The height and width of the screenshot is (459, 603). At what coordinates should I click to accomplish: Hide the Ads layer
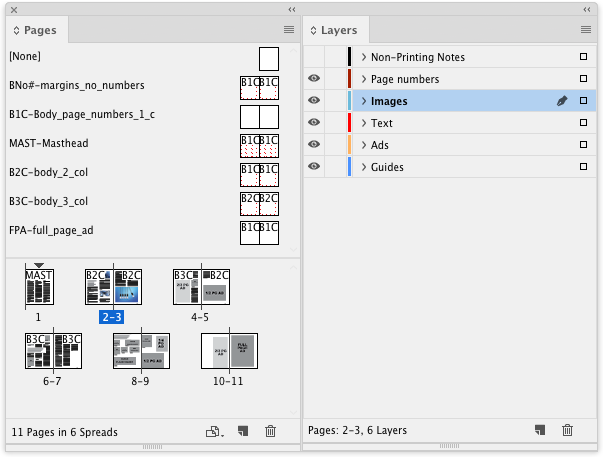coord(314,144)
